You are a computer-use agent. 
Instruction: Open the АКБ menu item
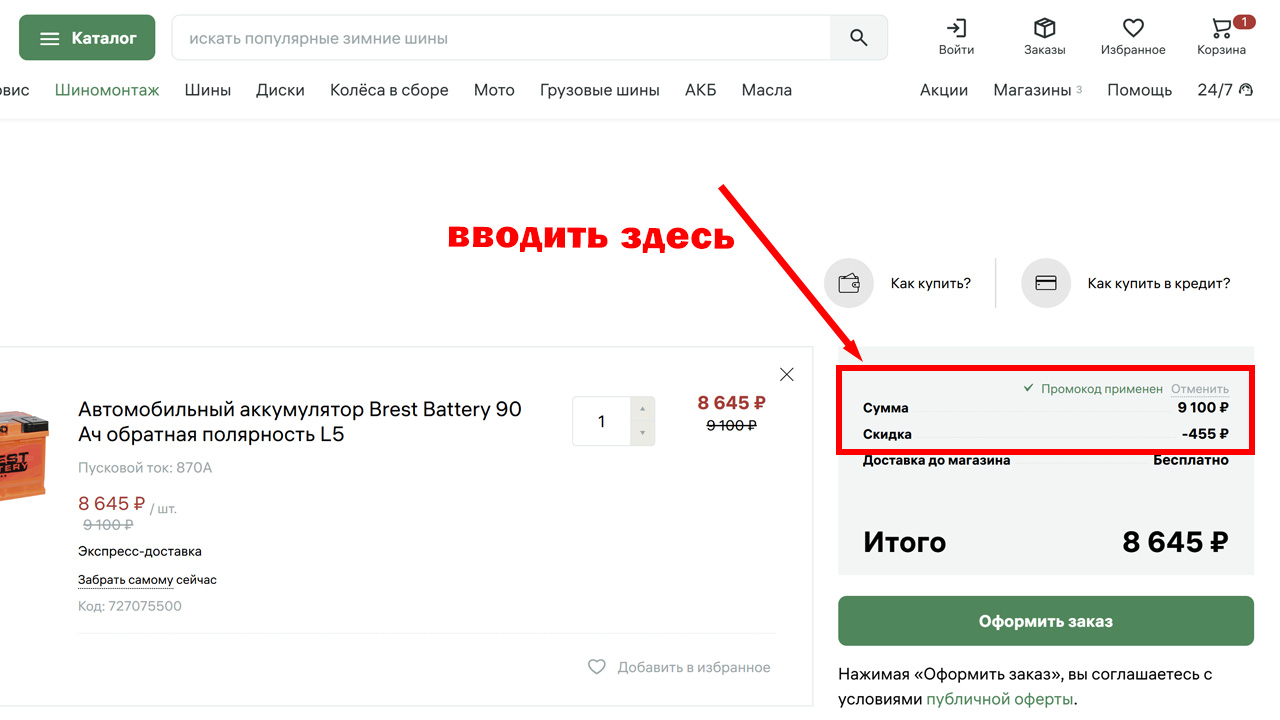(701, 90)
